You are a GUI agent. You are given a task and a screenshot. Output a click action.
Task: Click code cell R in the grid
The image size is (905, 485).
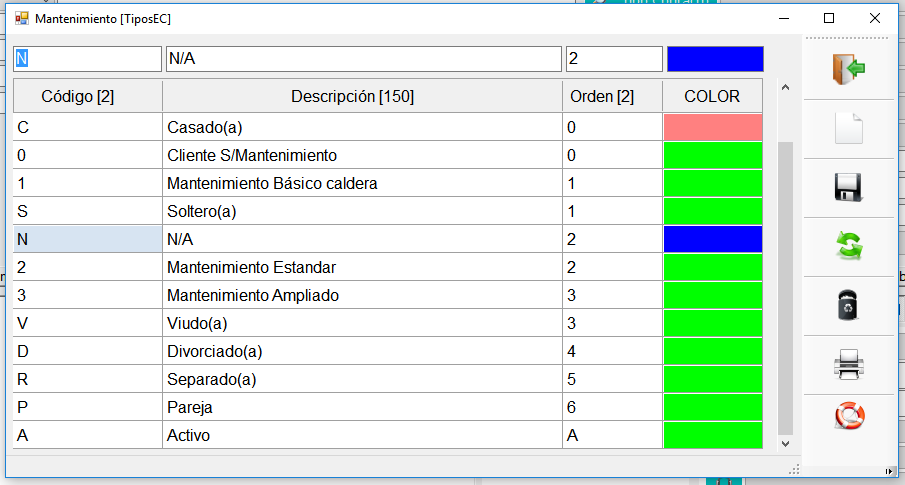pos(88,379)
